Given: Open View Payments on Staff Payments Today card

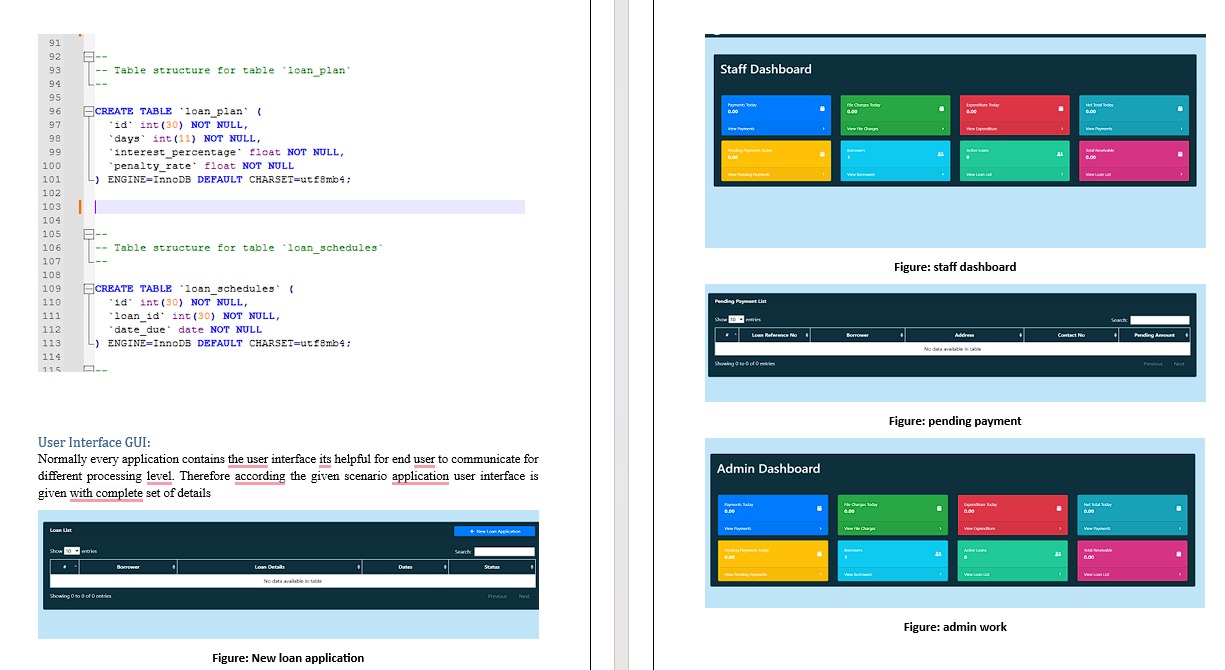Looking at the screenshot, I should click(x=741, y=129).
